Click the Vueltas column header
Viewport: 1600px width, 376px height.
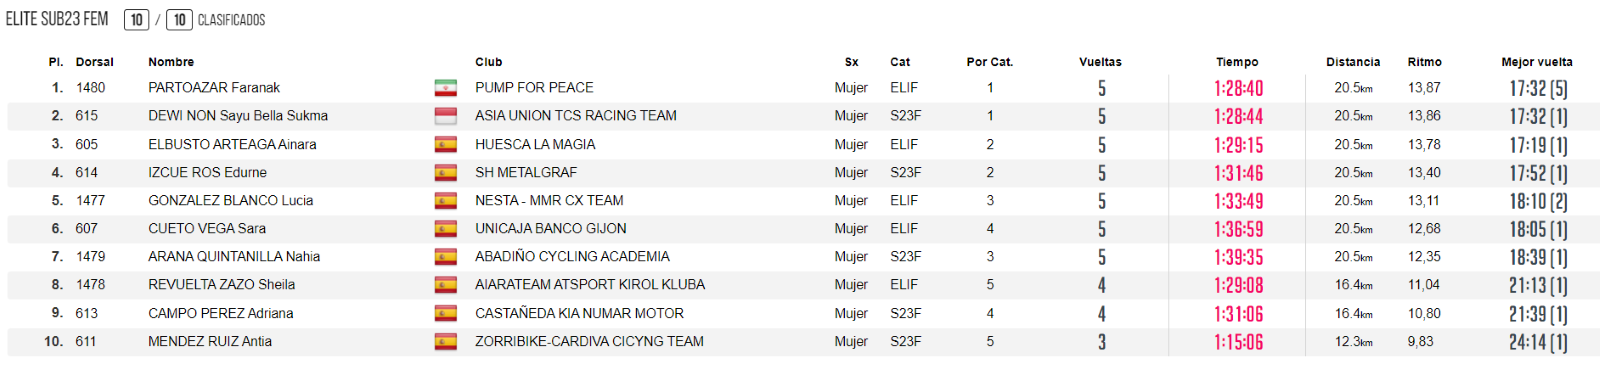(1100, 62)
